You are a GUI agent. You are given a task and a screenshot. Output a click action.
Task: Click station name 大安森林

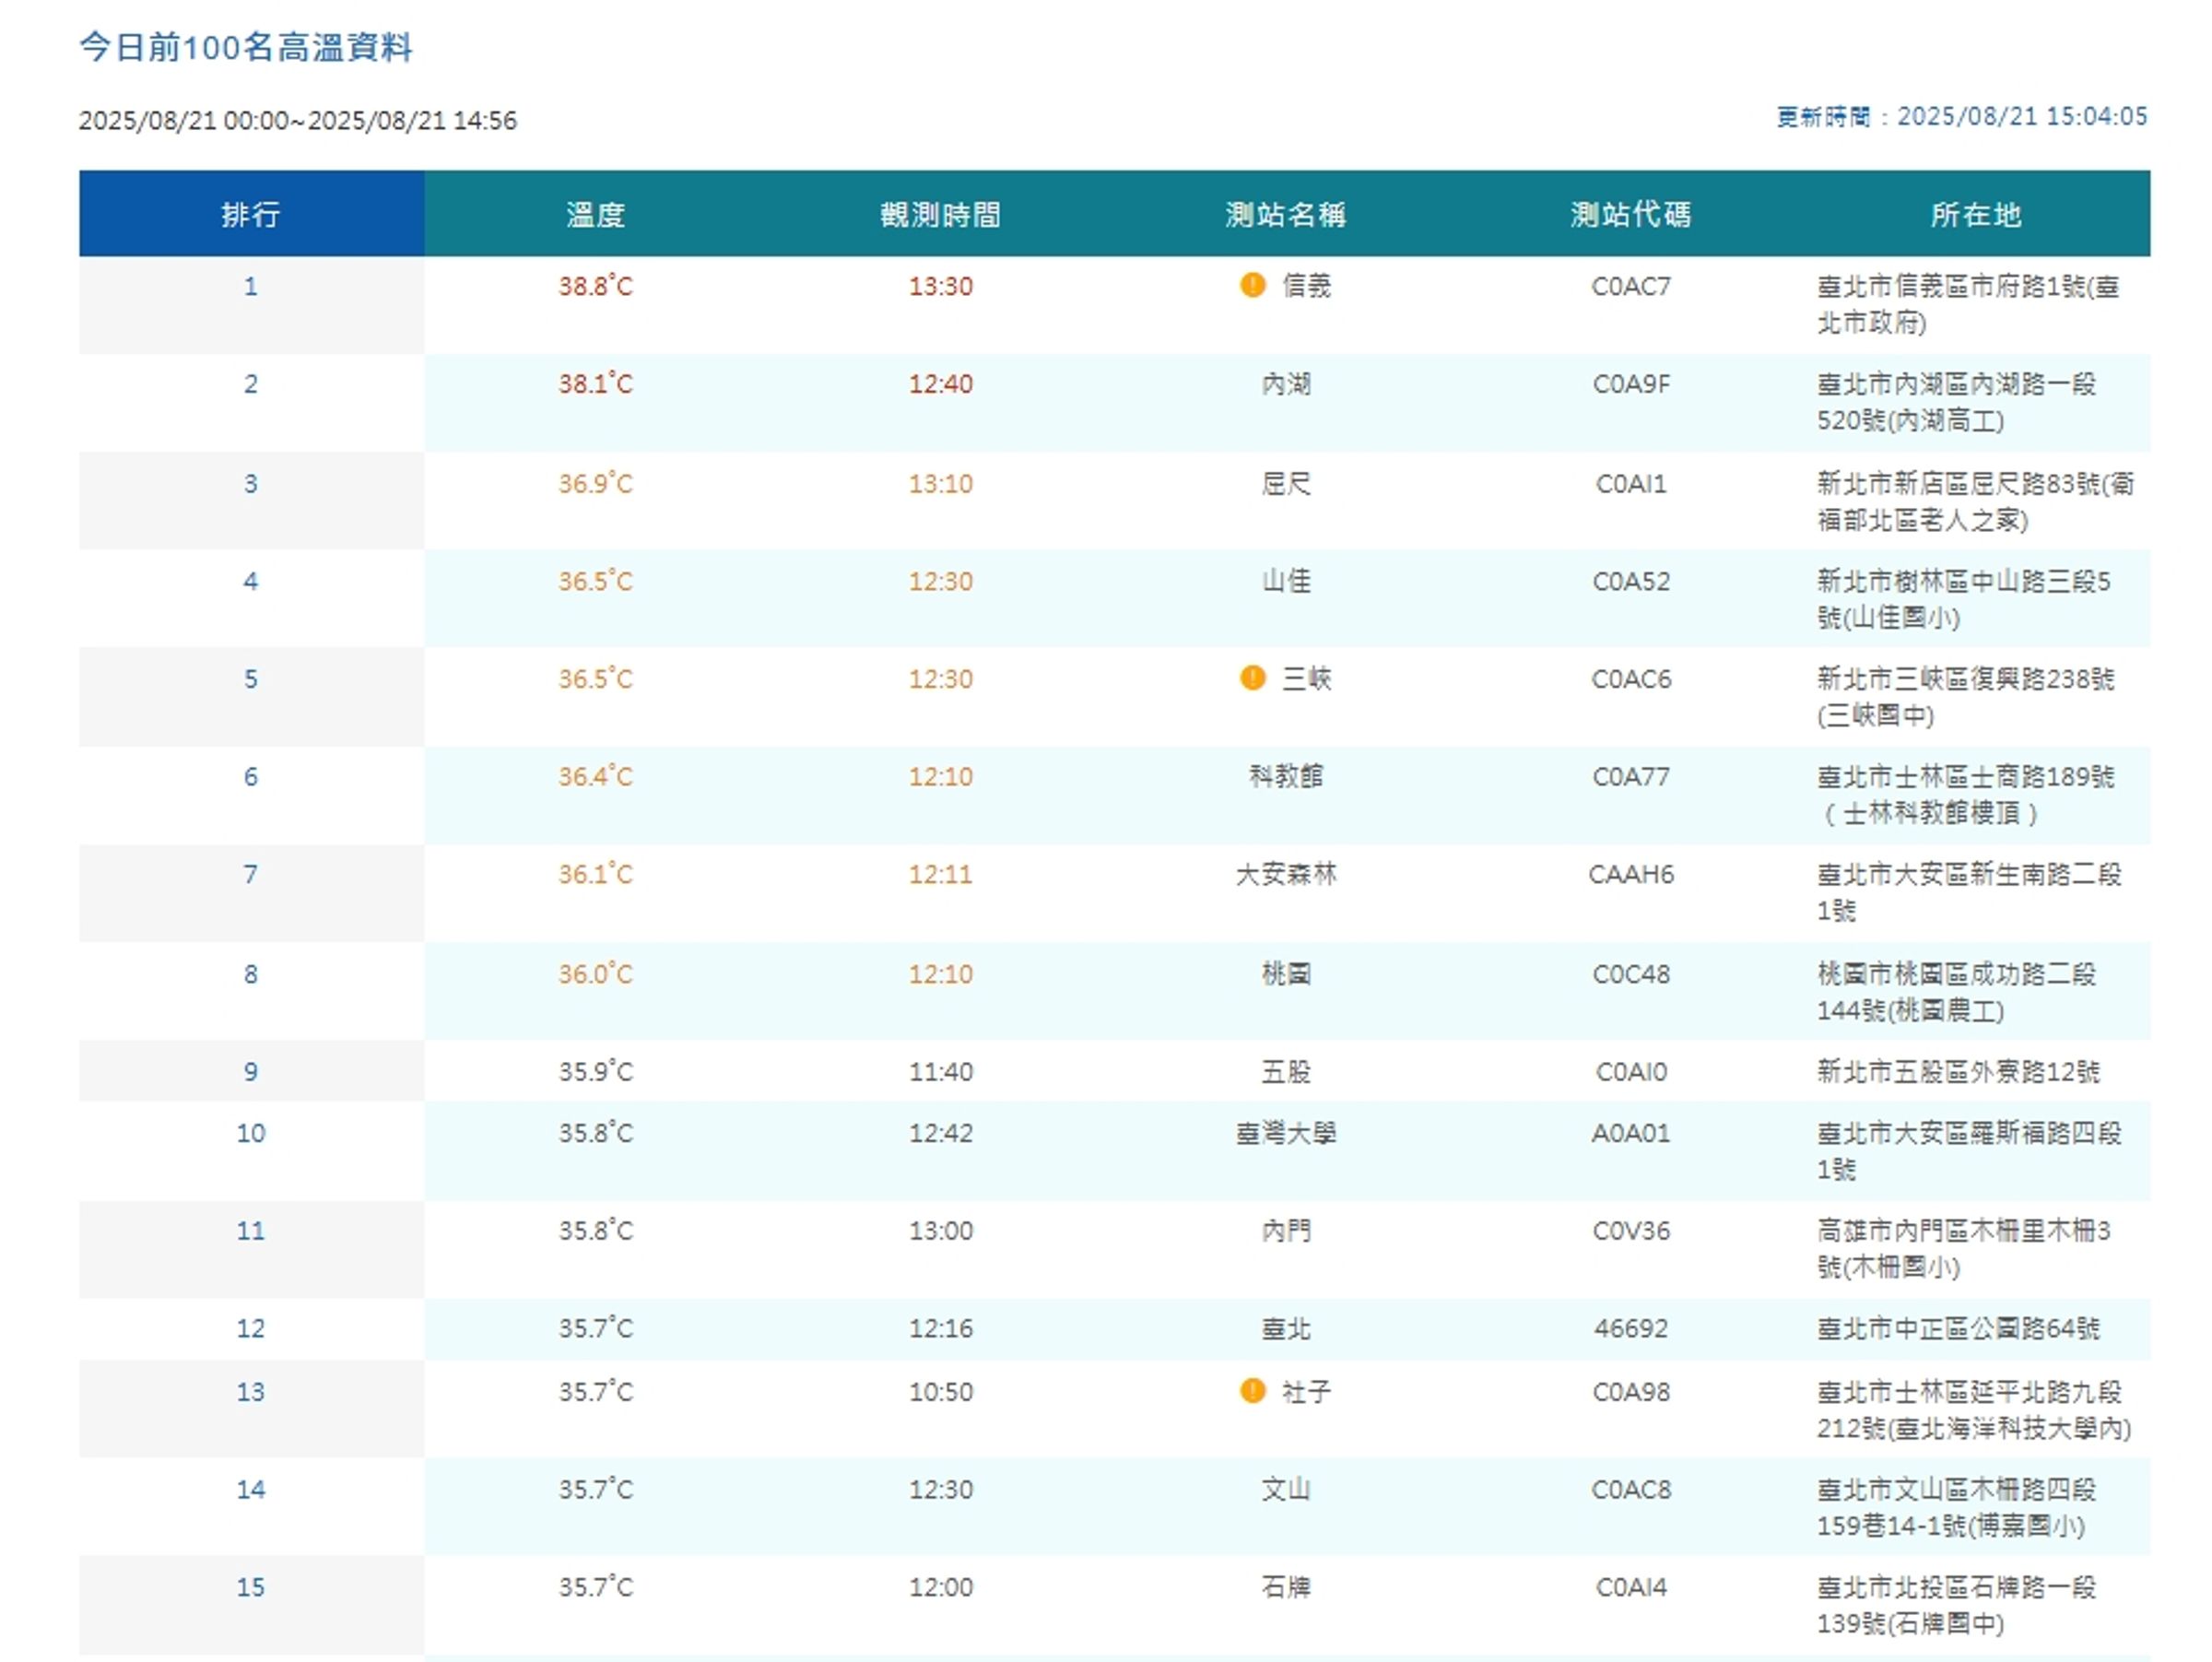[1286, 874]
